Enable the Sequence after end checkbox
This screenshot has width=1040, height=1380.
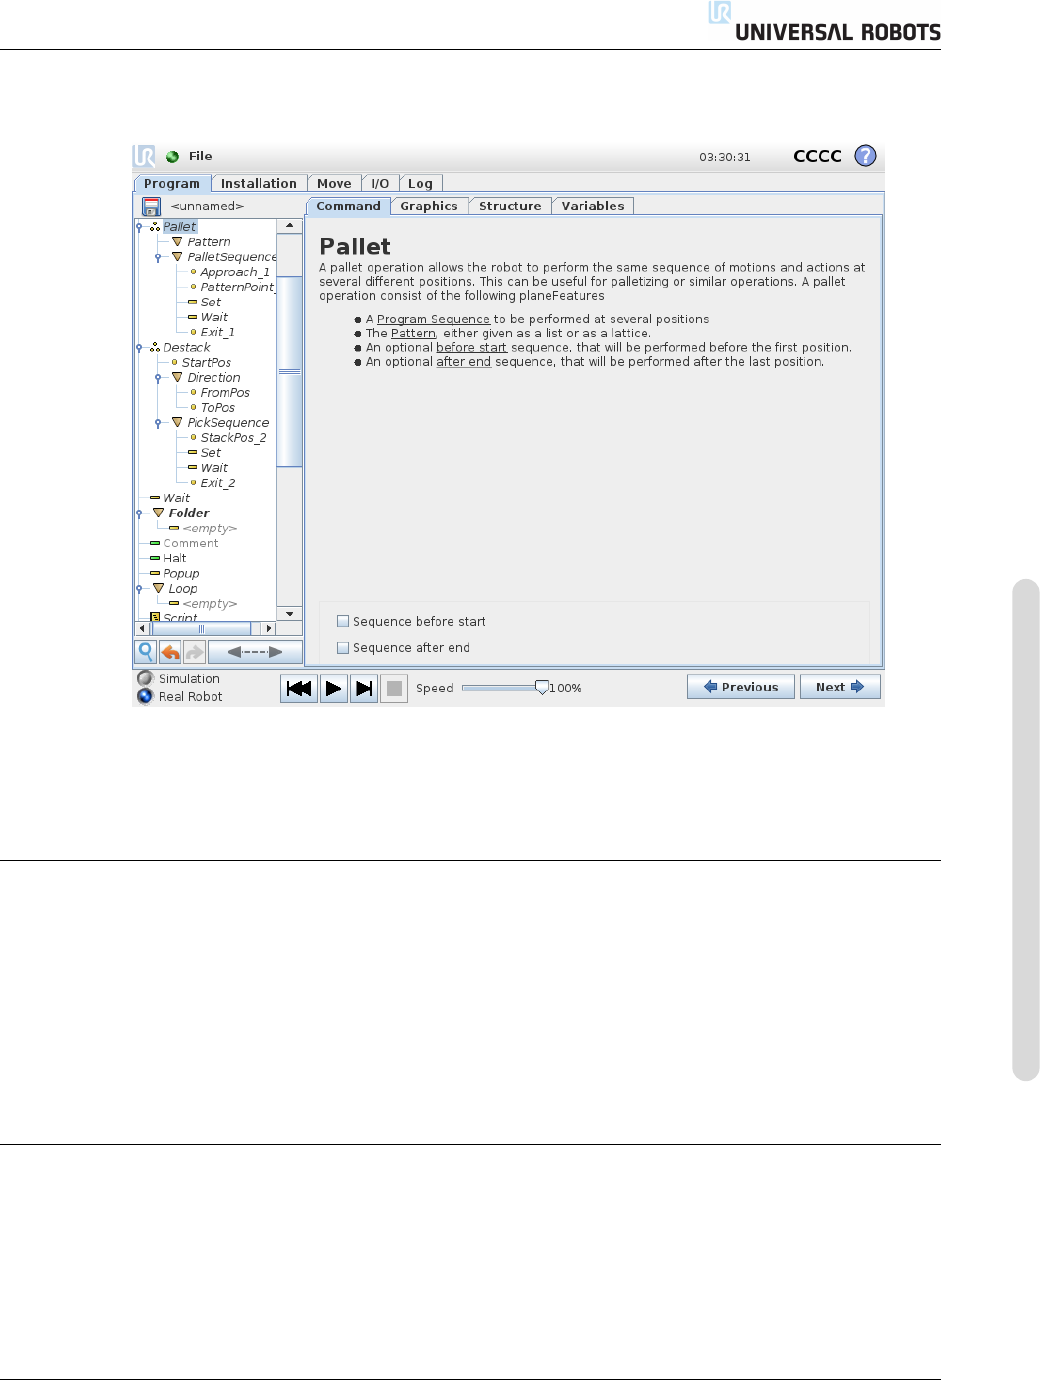(343, 647)
